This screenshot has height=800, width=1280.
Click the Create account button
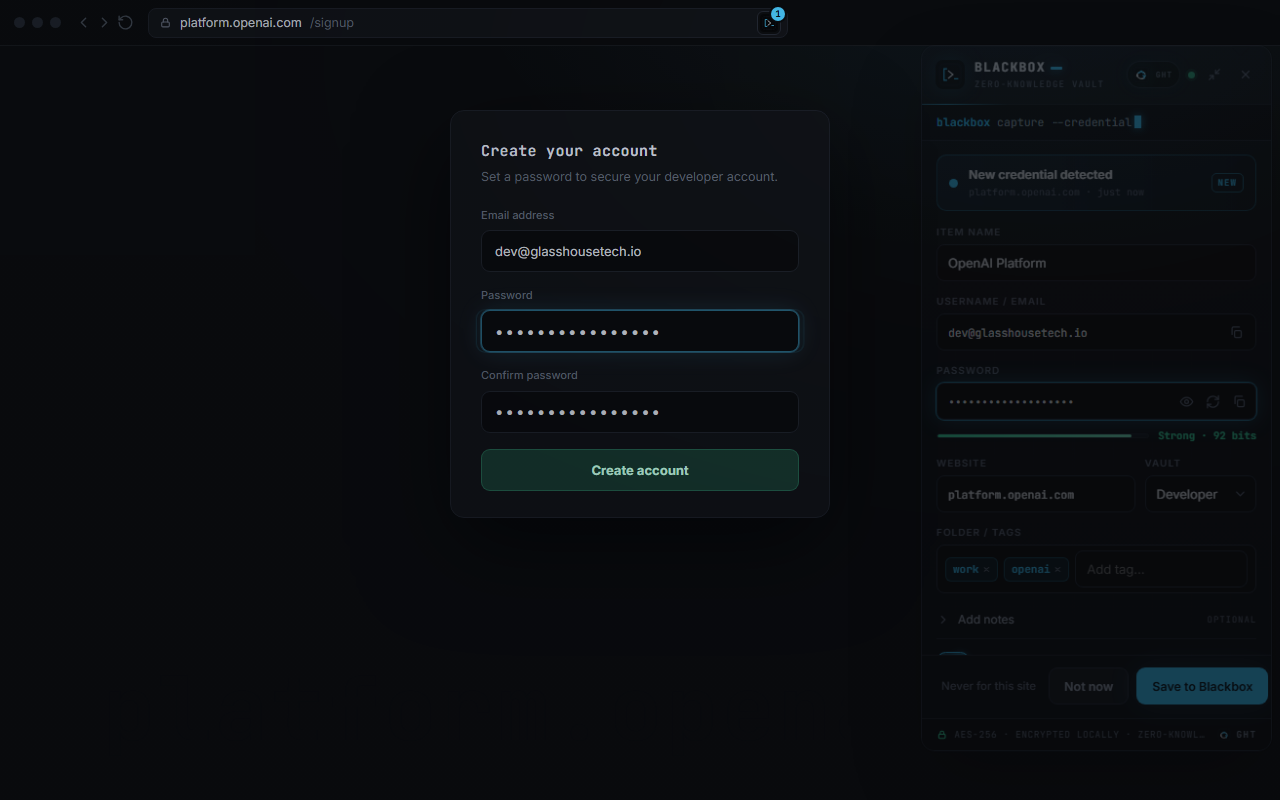point(640,470)
